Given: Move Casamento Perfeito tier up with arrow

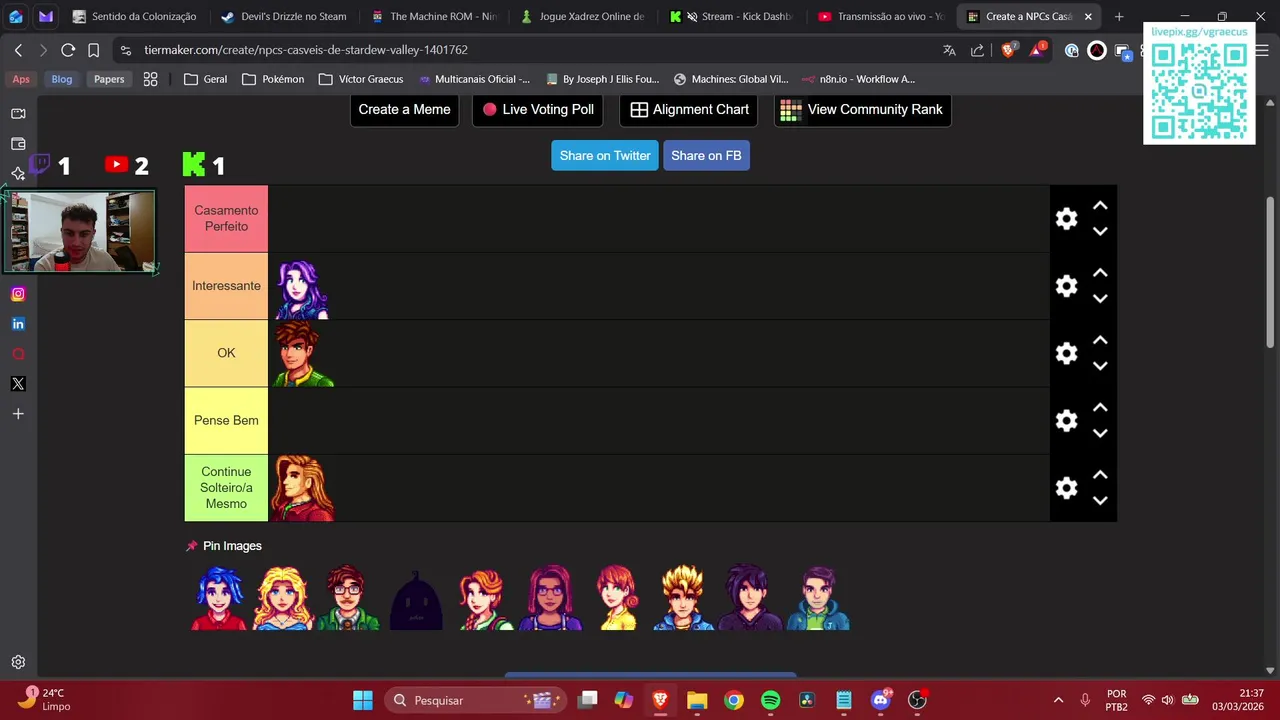Looking at the screenshot, I should [1100, 206].
